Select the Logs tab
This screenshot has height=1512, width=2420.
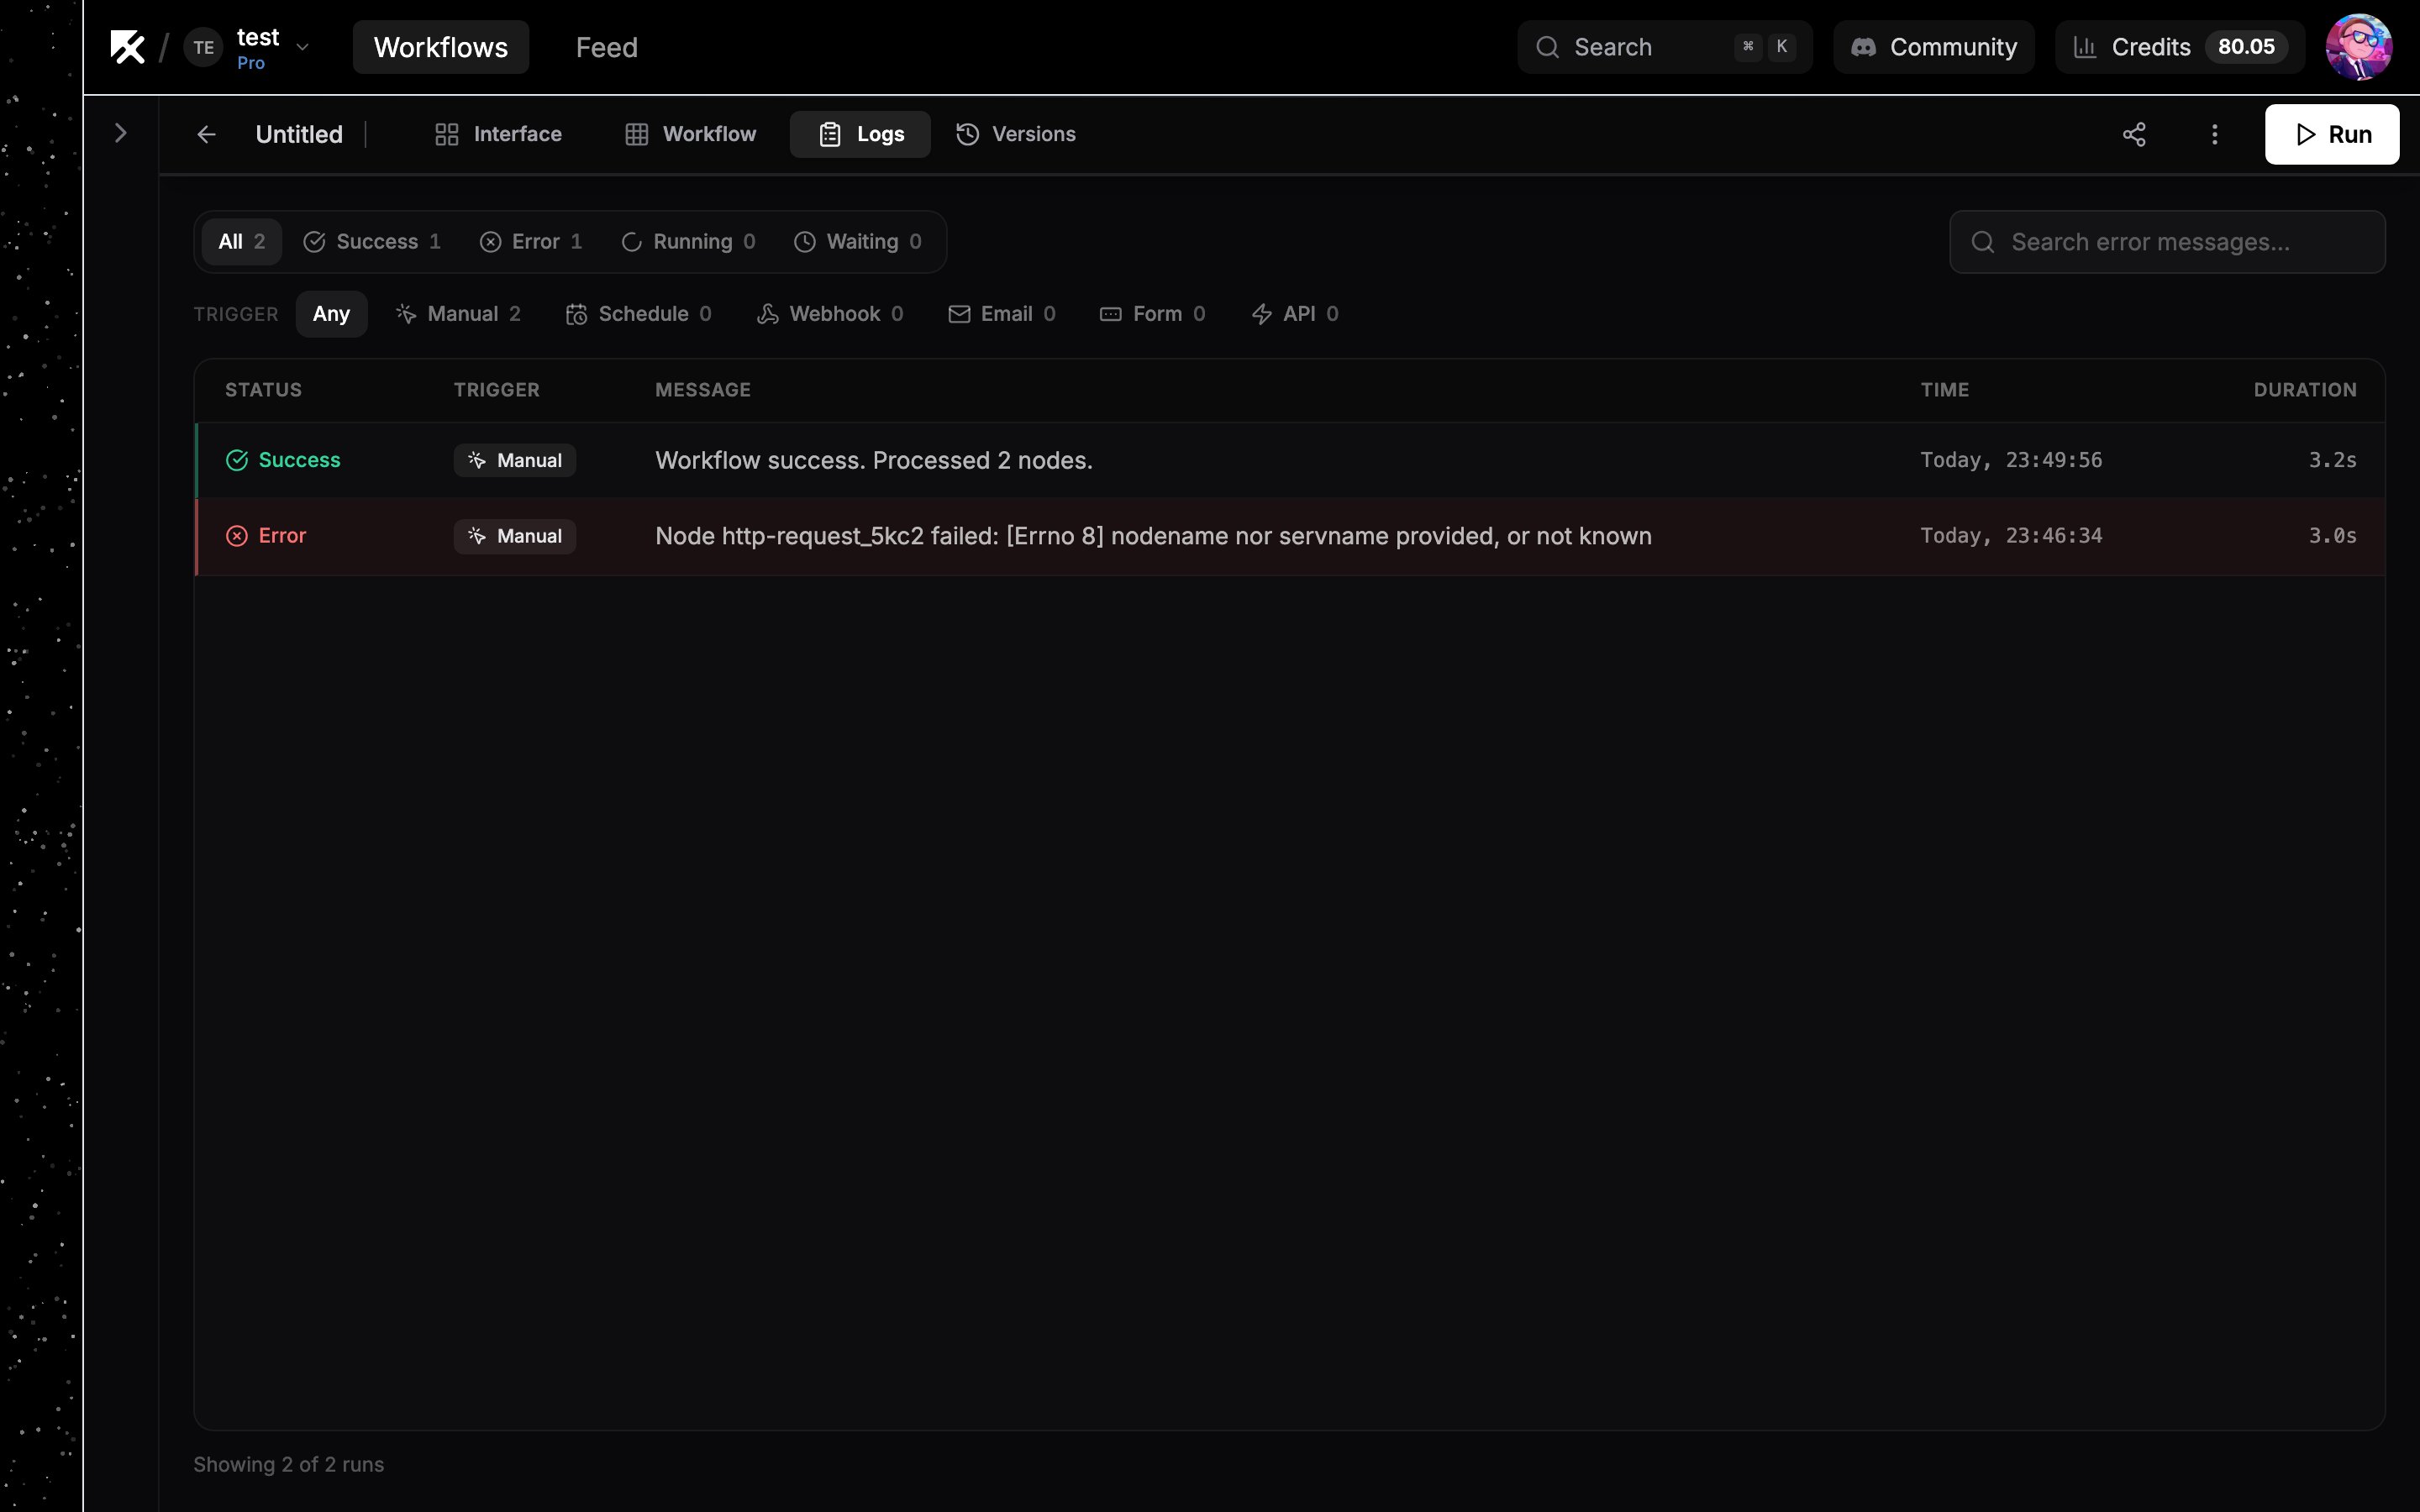[860, 134]
